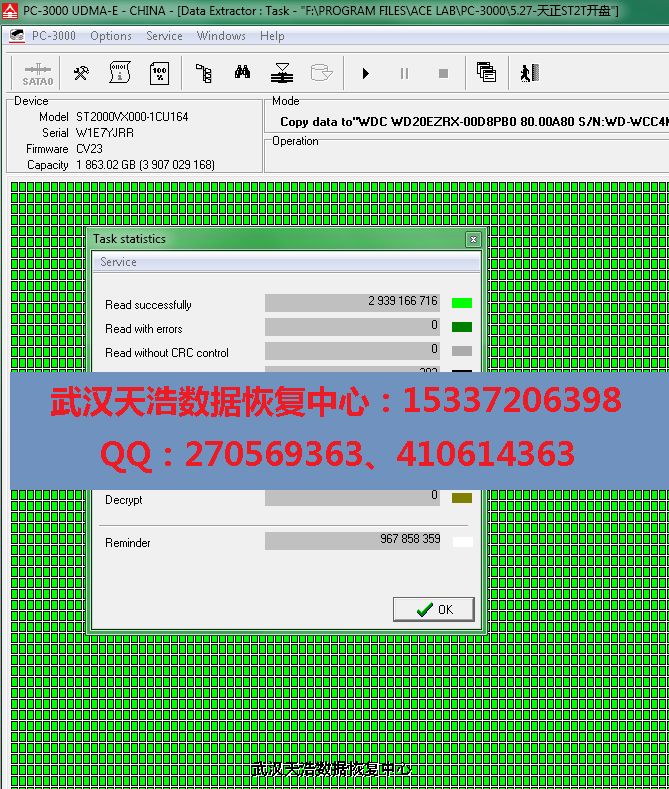
Task: Open the hammer and wrench utilities tool
Action: tap(81, 73)
